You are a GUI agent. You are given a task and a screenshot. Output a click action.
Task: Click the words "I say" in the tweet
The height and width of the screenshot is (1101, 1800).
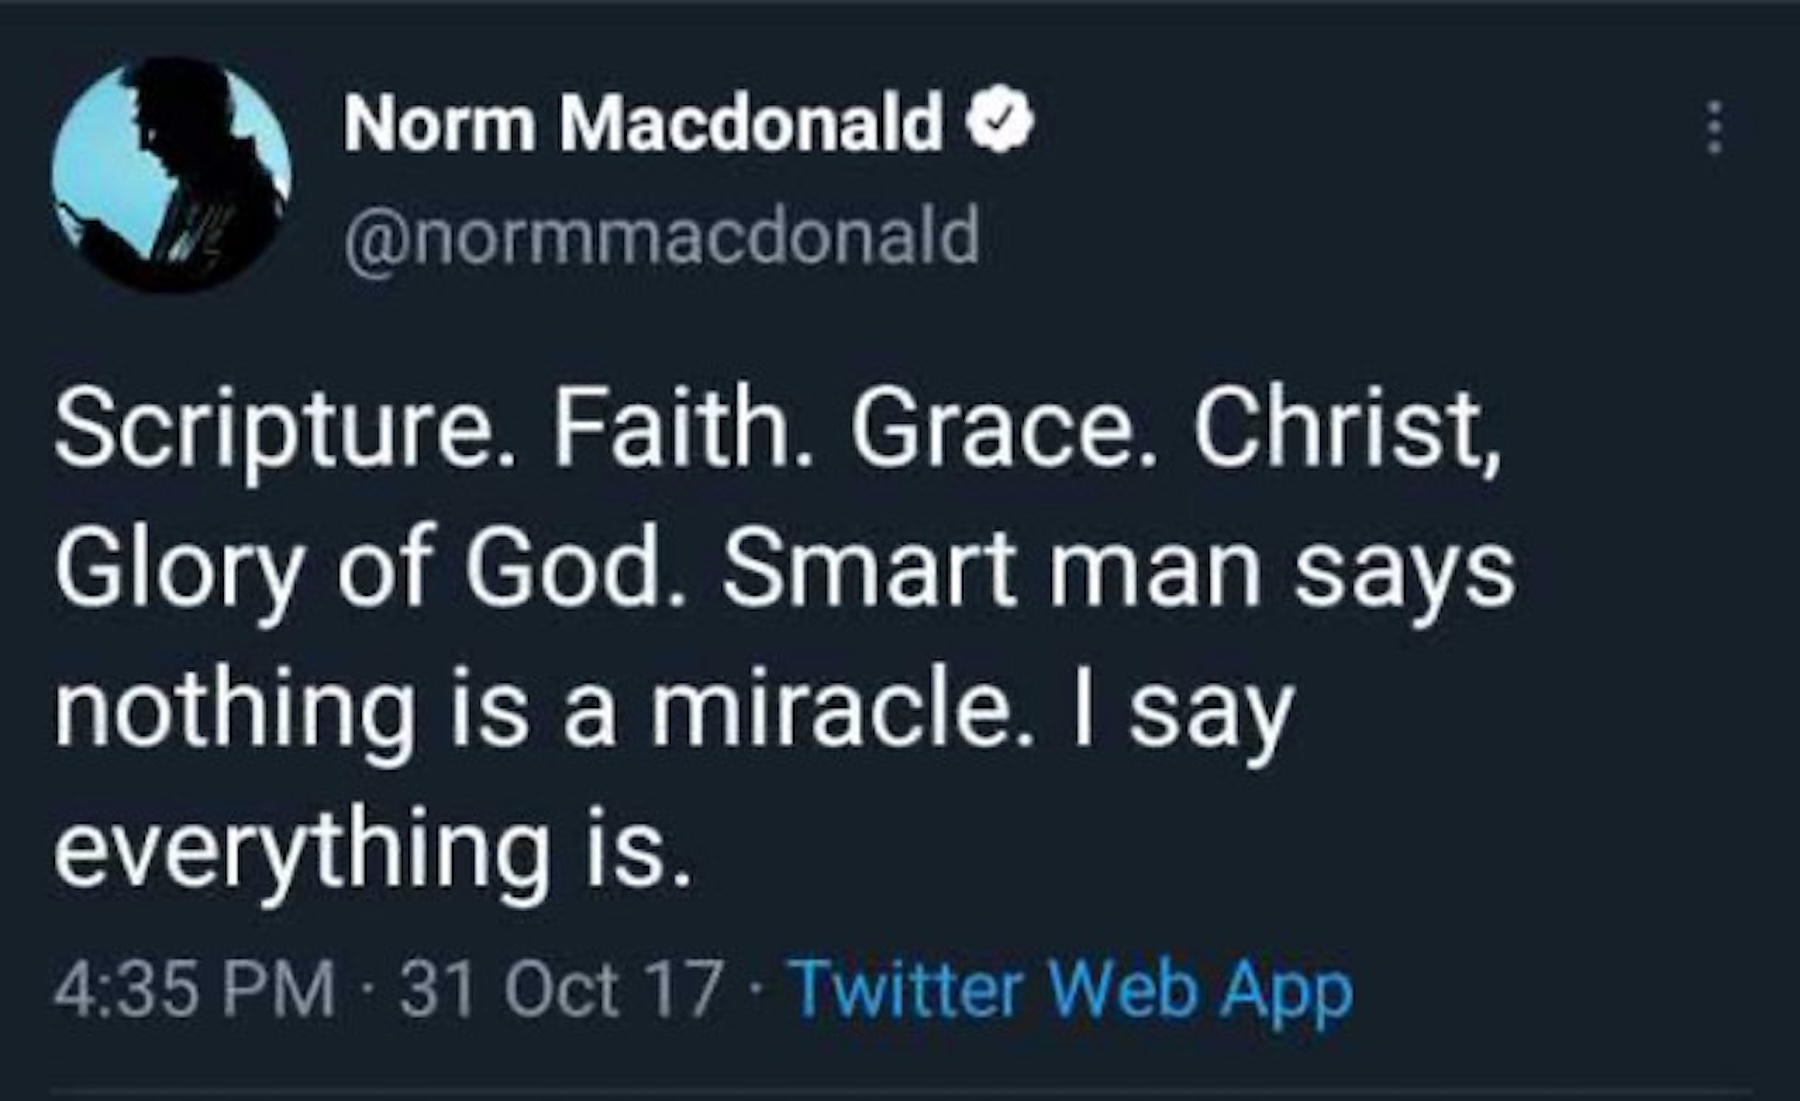pyautogui.click(x=1183, y=714)
